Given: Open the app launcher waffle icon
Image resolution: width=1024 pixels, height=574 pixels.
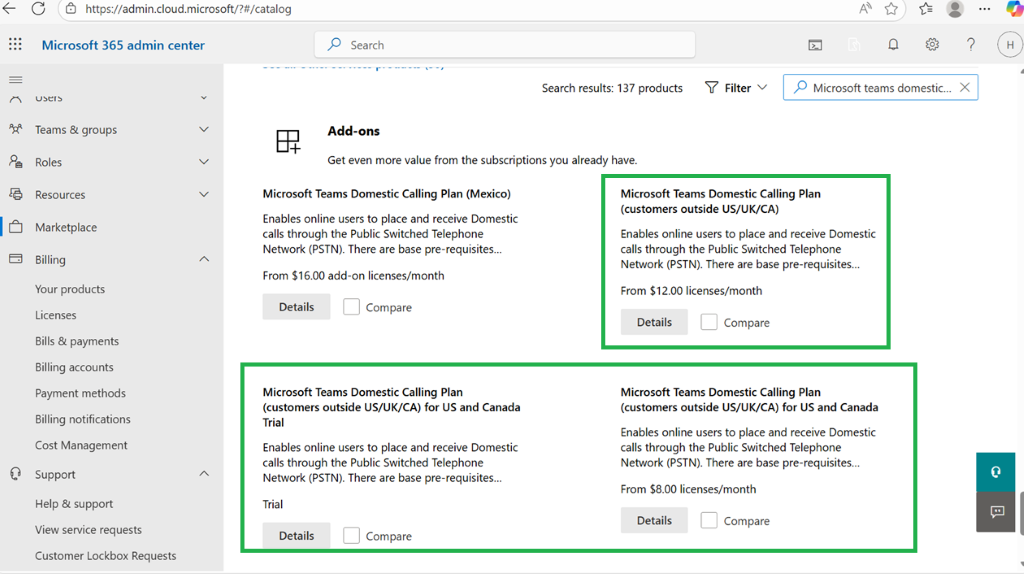Looking at the screenshot, I should [x=15, y=44].
